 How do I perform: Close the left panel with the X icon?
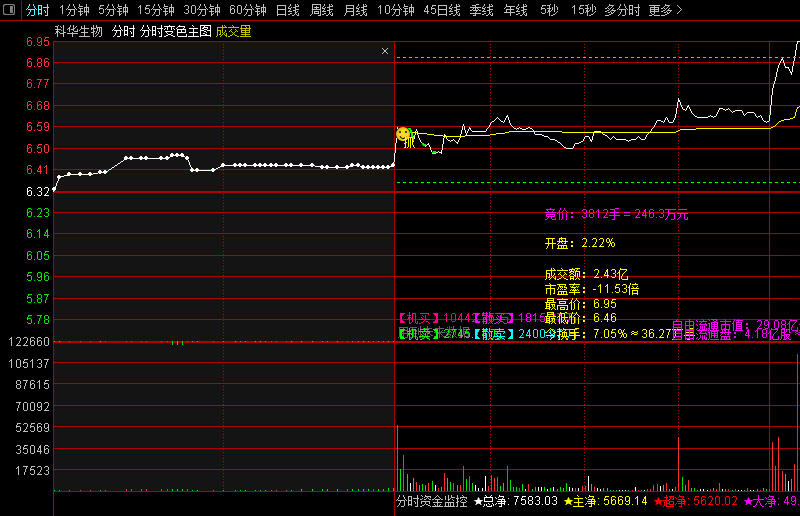(385, 50)
